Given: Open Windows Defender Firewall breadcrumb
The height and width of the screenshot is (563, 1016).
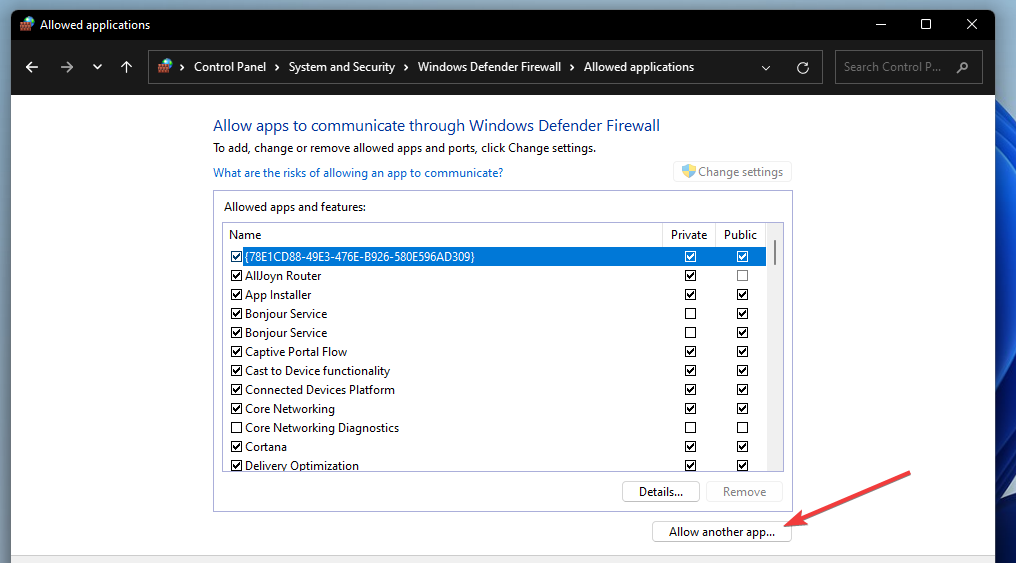Looking at the screenshot, I should coord(489,67).
